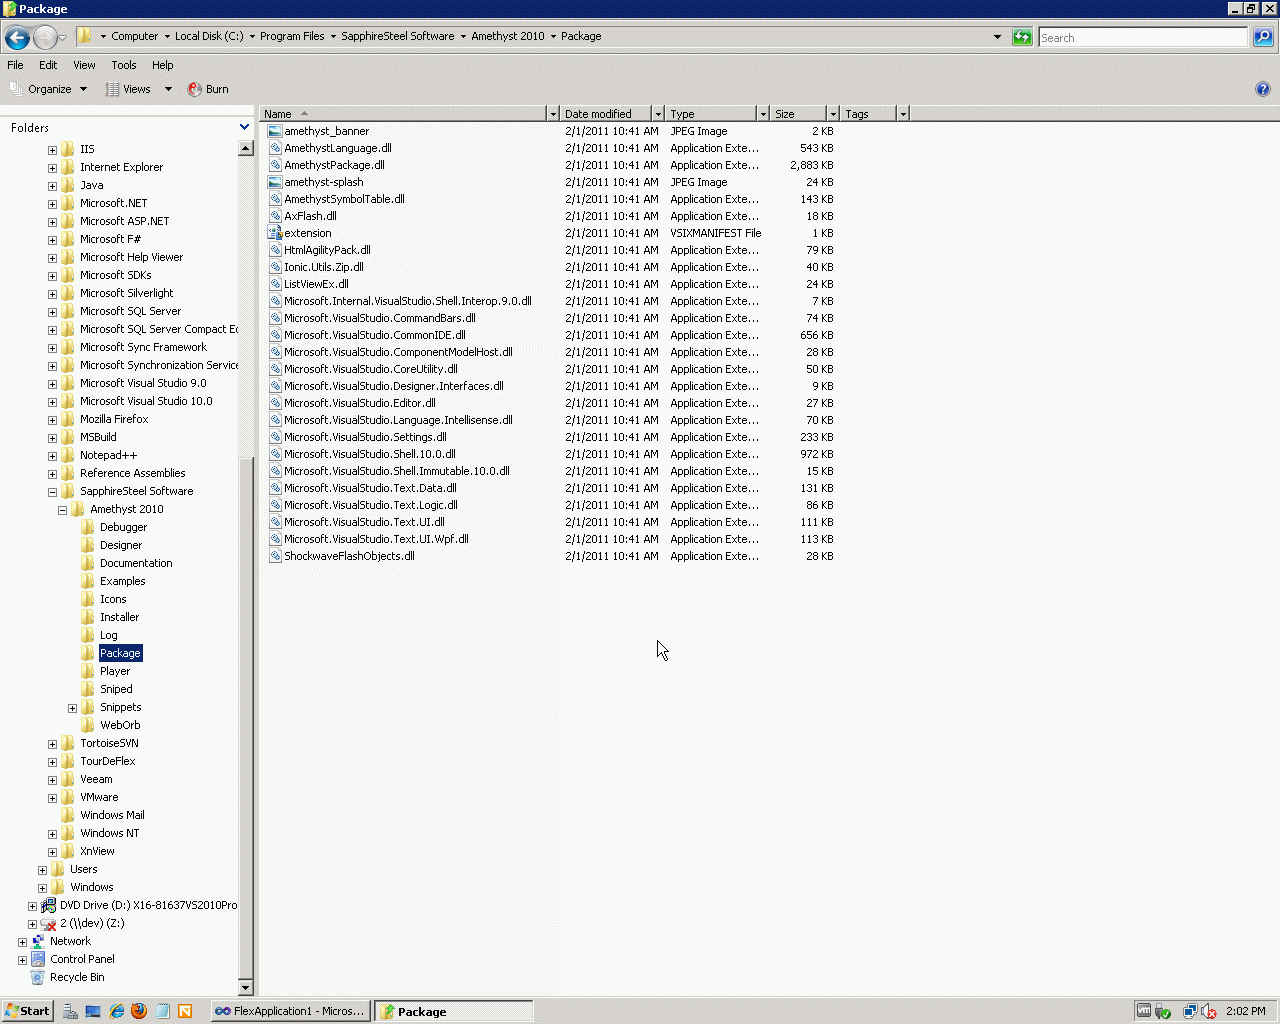The width and height of the screenshot is (1280, 1024).
Task: Expand the Snippets folder node
Action: (72, 708)
